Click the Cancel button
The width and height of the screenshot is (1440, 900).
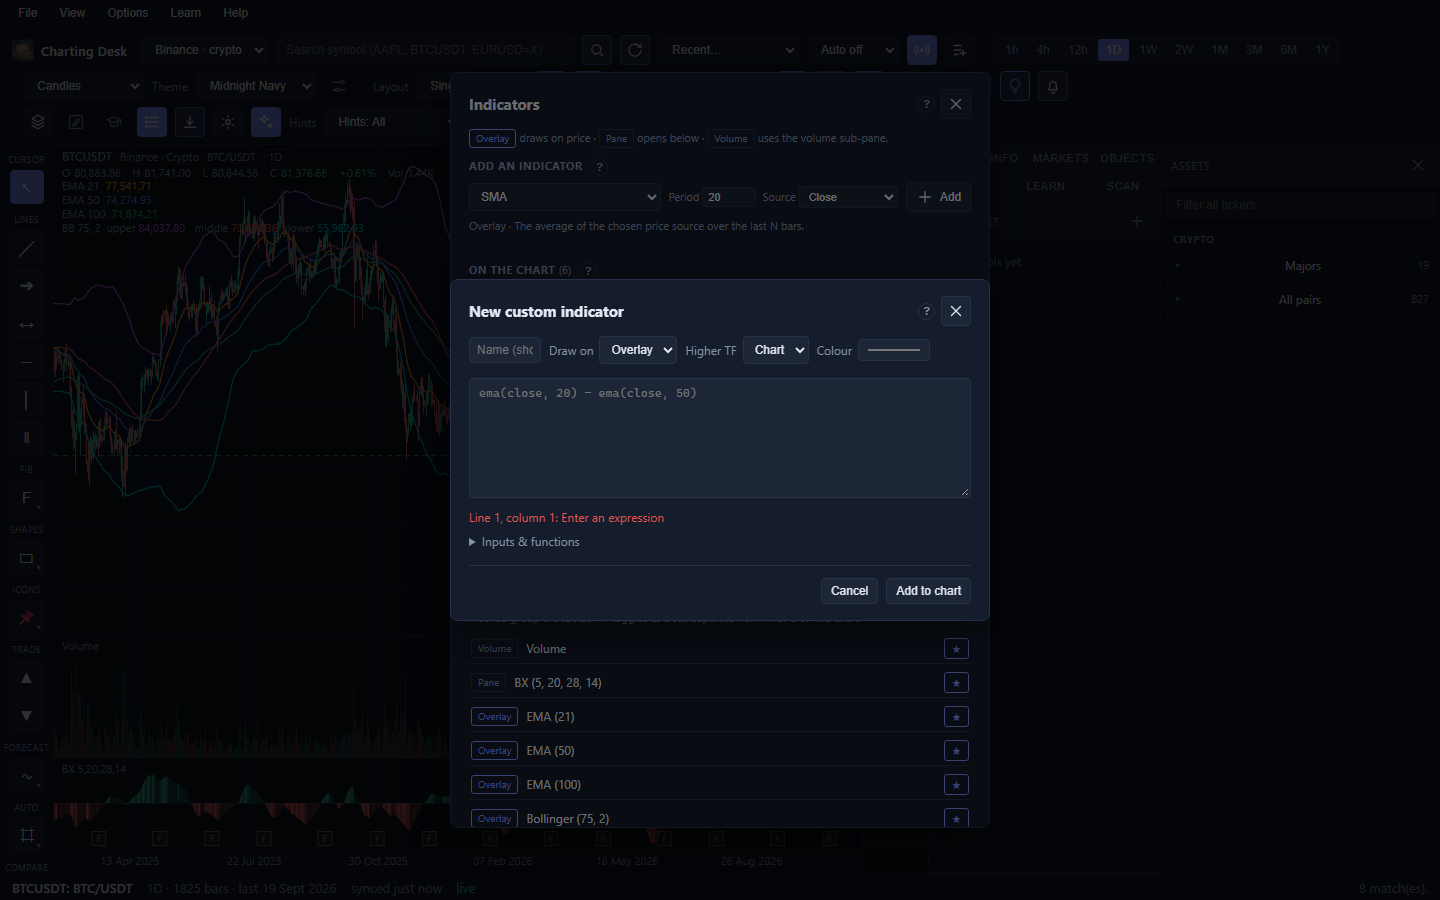[x=850, y=591]
